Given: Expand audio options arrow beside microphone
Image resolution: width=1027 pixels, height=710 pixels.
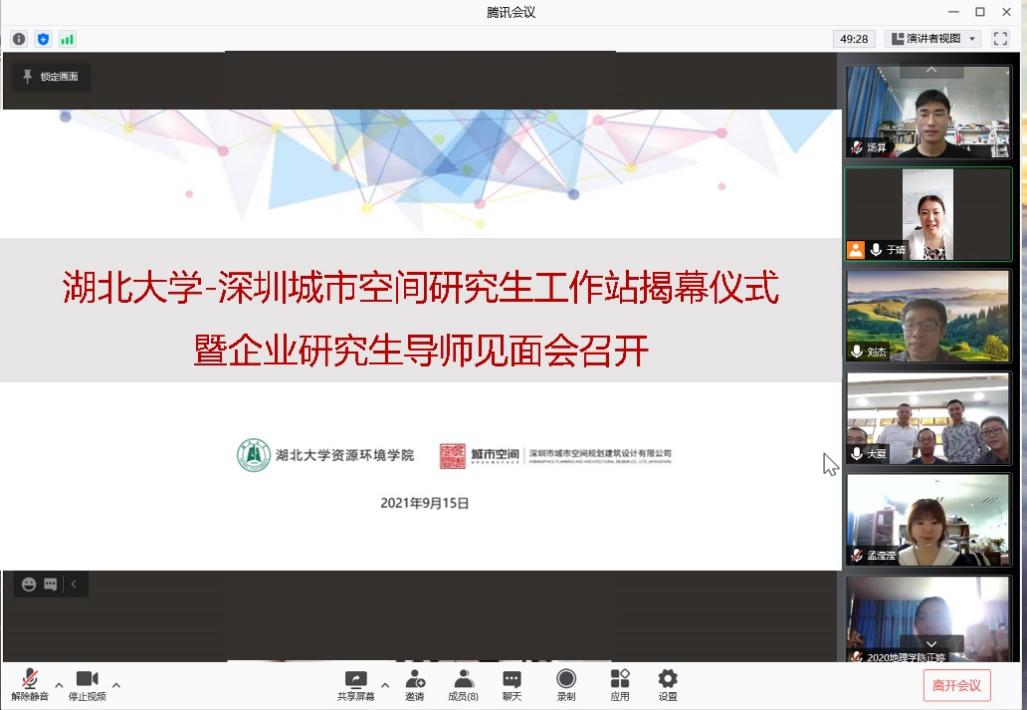Looking at the screenshot, I should click(x=59, y=685).
